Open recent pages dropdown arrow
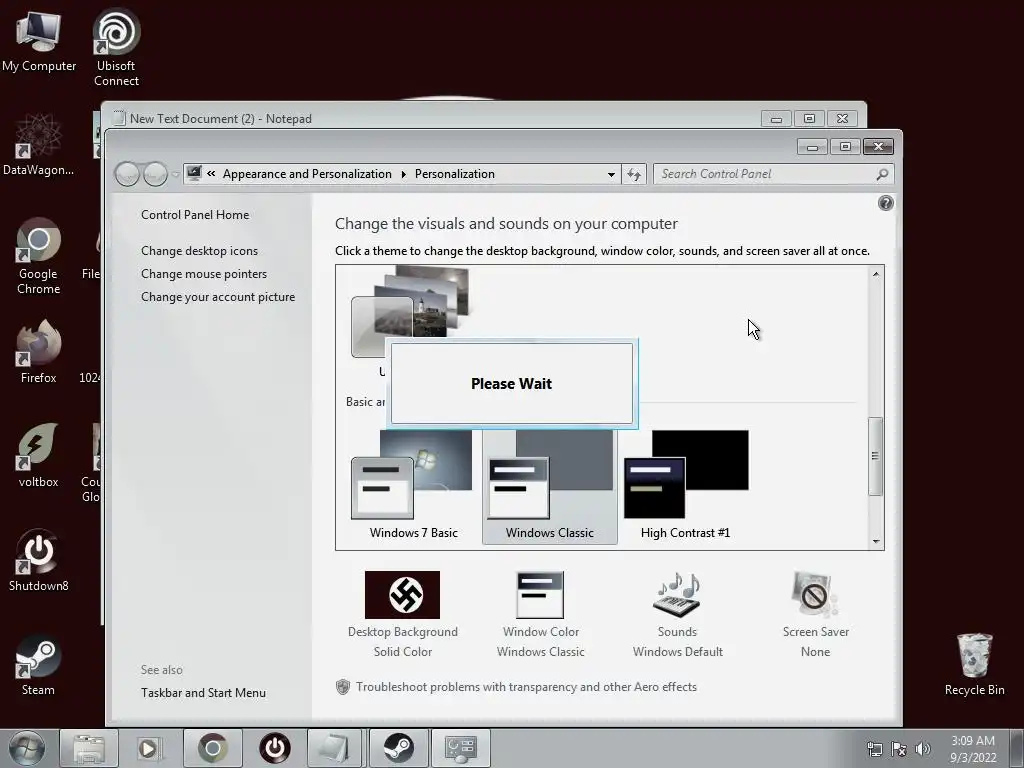 tap(175, 174)
